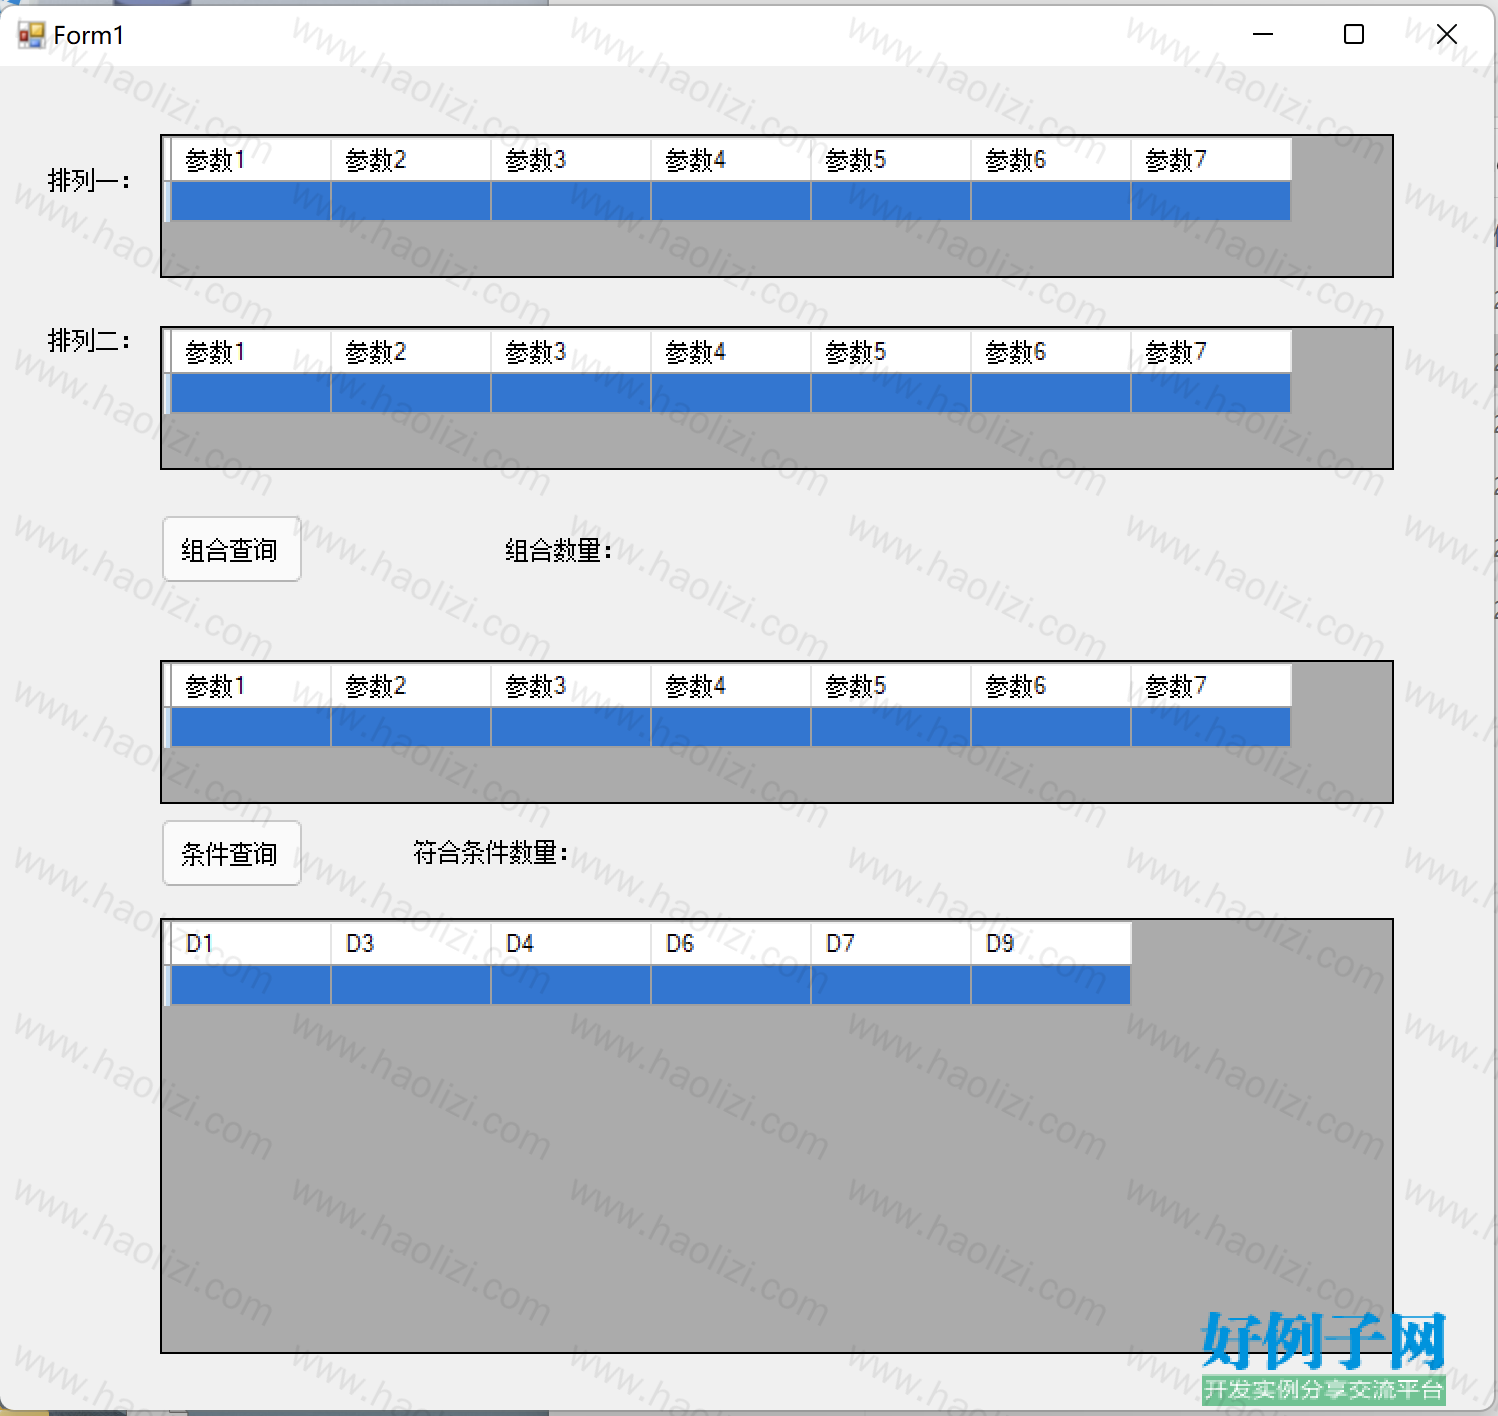Select 参数2 column header in 排列一 grid
This screenshot has width=1498, height=1416.
[411, 160]
